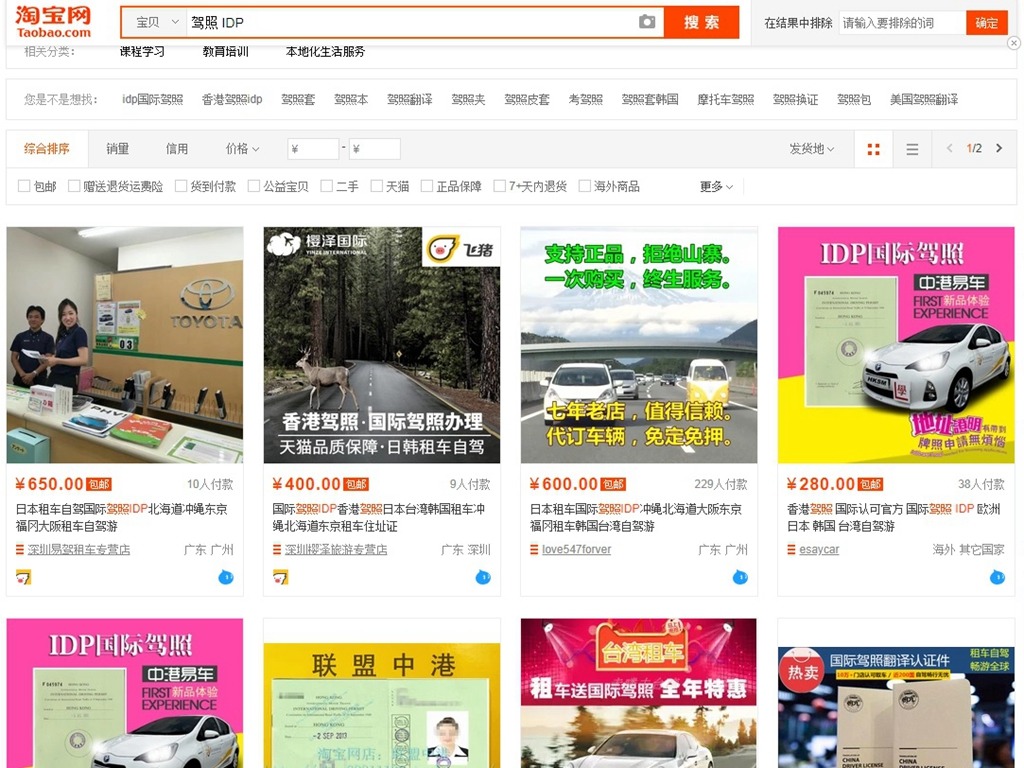
Task: Open the Taobao.com logo homepage
Action: pyautogui.click(x=53, y=22)
